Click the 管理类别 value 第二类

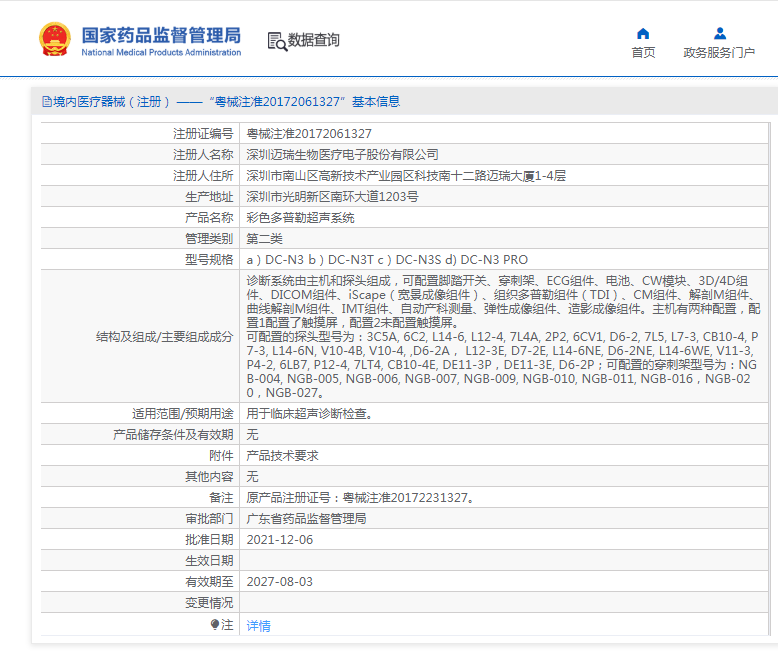pos(265,238)
